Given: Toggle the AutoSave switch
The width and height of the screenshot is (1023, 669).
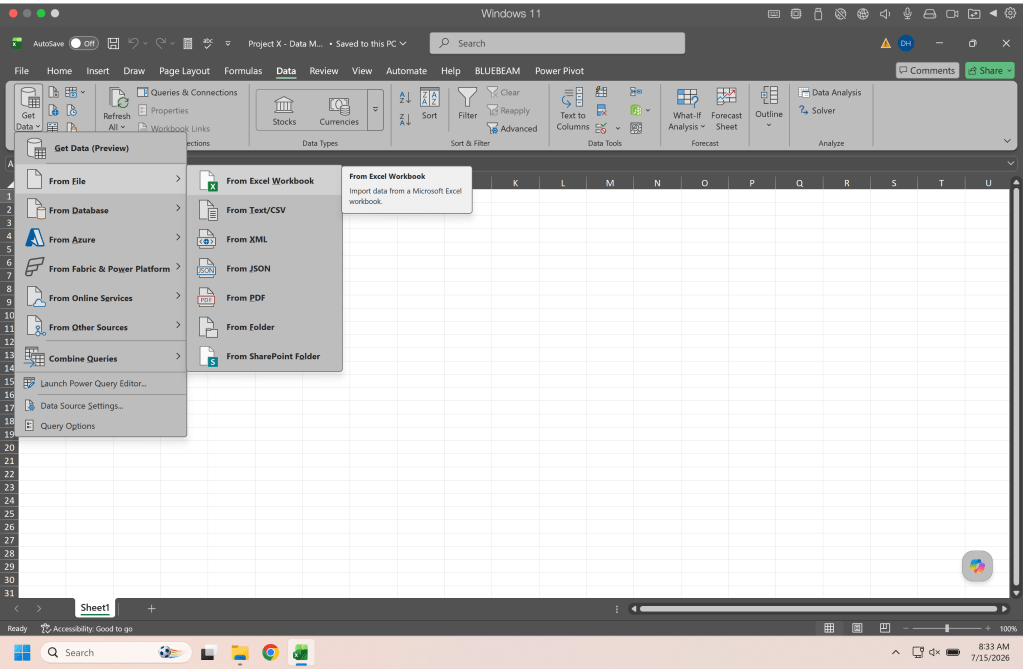Looking at the screenshot, I should 84,43.
